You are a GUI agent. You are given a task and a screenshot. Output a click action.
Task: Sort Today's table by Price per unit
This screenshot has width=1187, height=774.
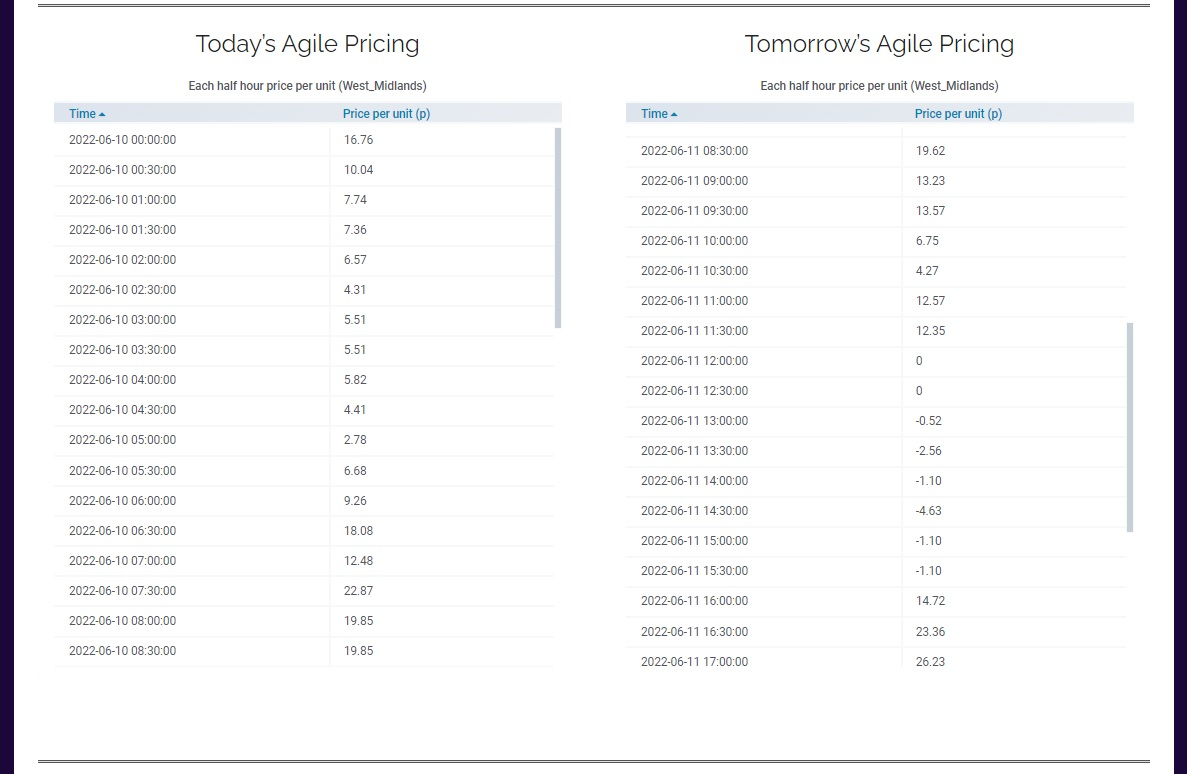tap(386, 114)
